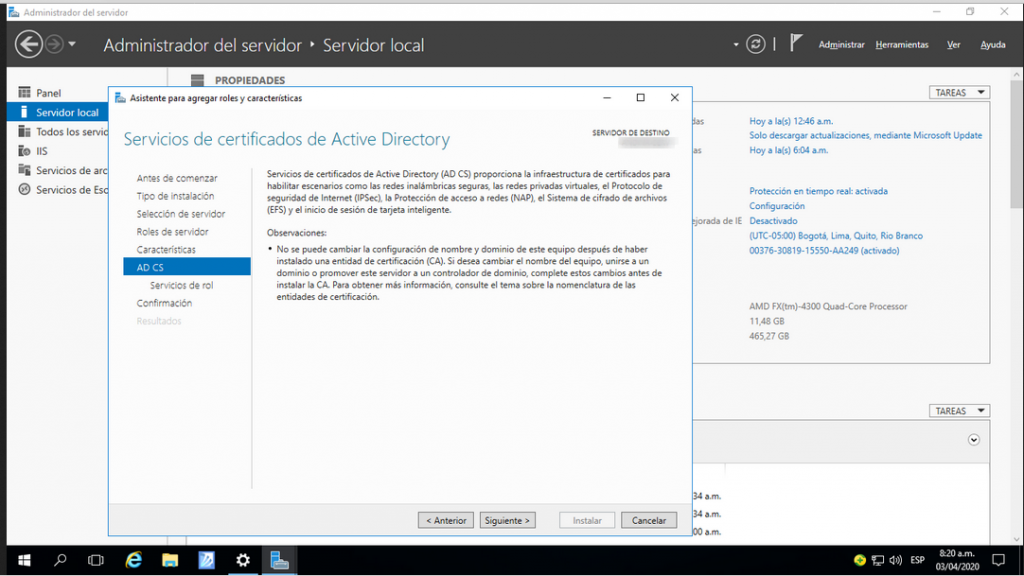This screenshot has height=576, width=1024.
Task: Open product ID 00376-30819-15550-AA249 link
Action: pyautogui.click(x=824, y=251)
